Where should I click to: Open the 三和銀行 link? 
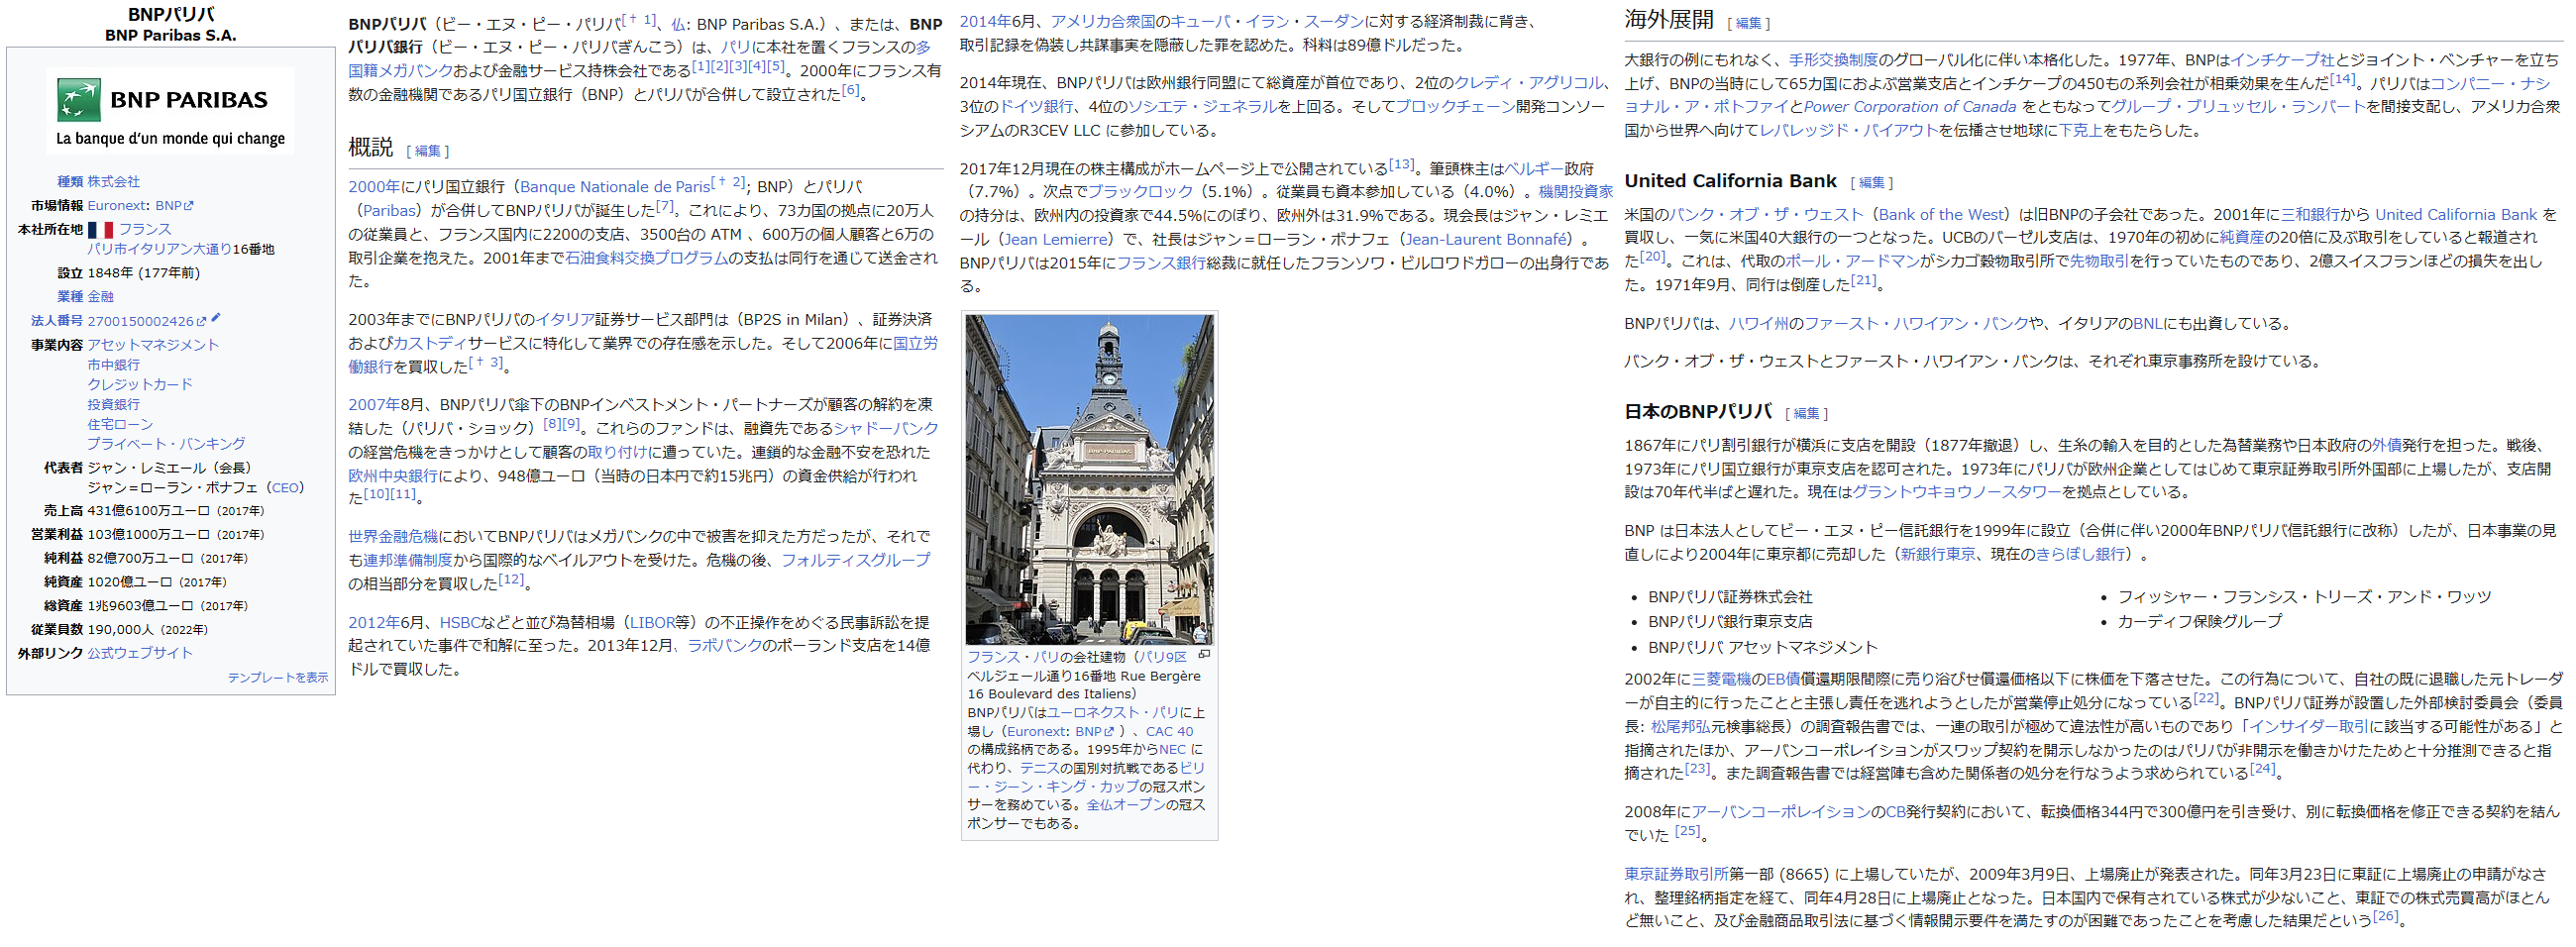point(2310,215)
